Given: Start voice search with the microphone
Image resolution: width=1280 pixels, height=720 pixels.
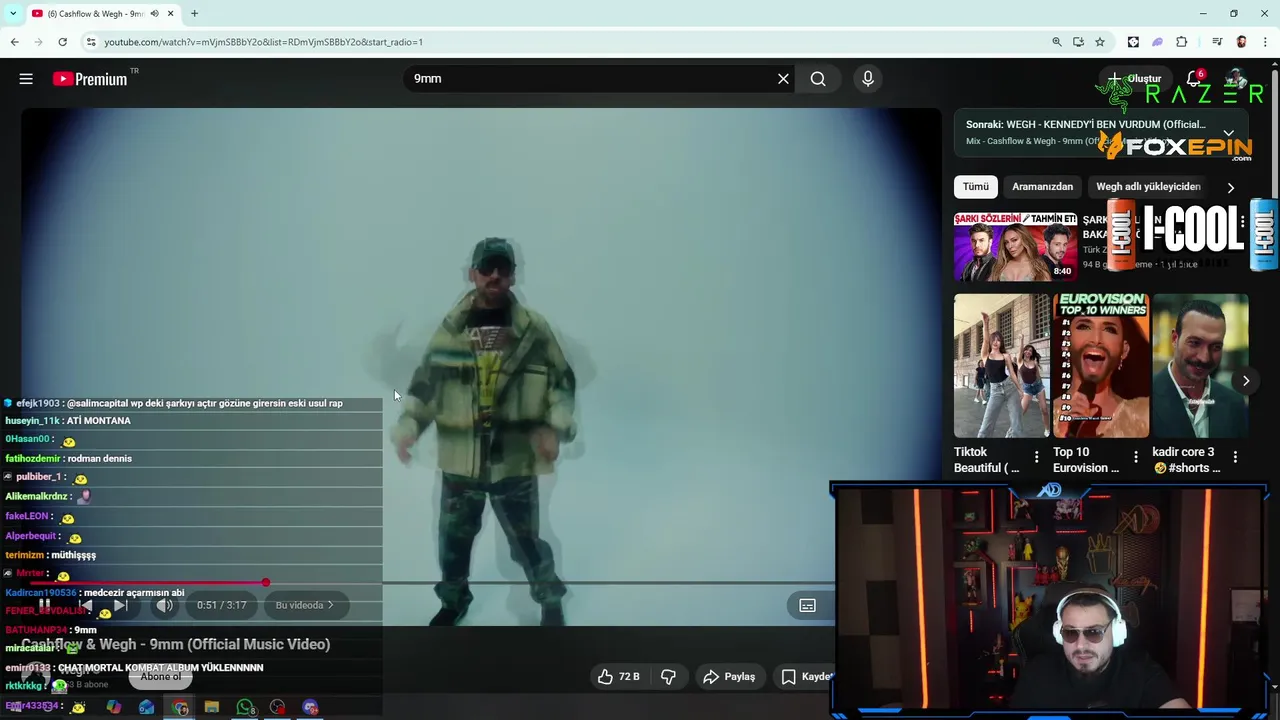Looking at the screenshot, I should [868, 79].
